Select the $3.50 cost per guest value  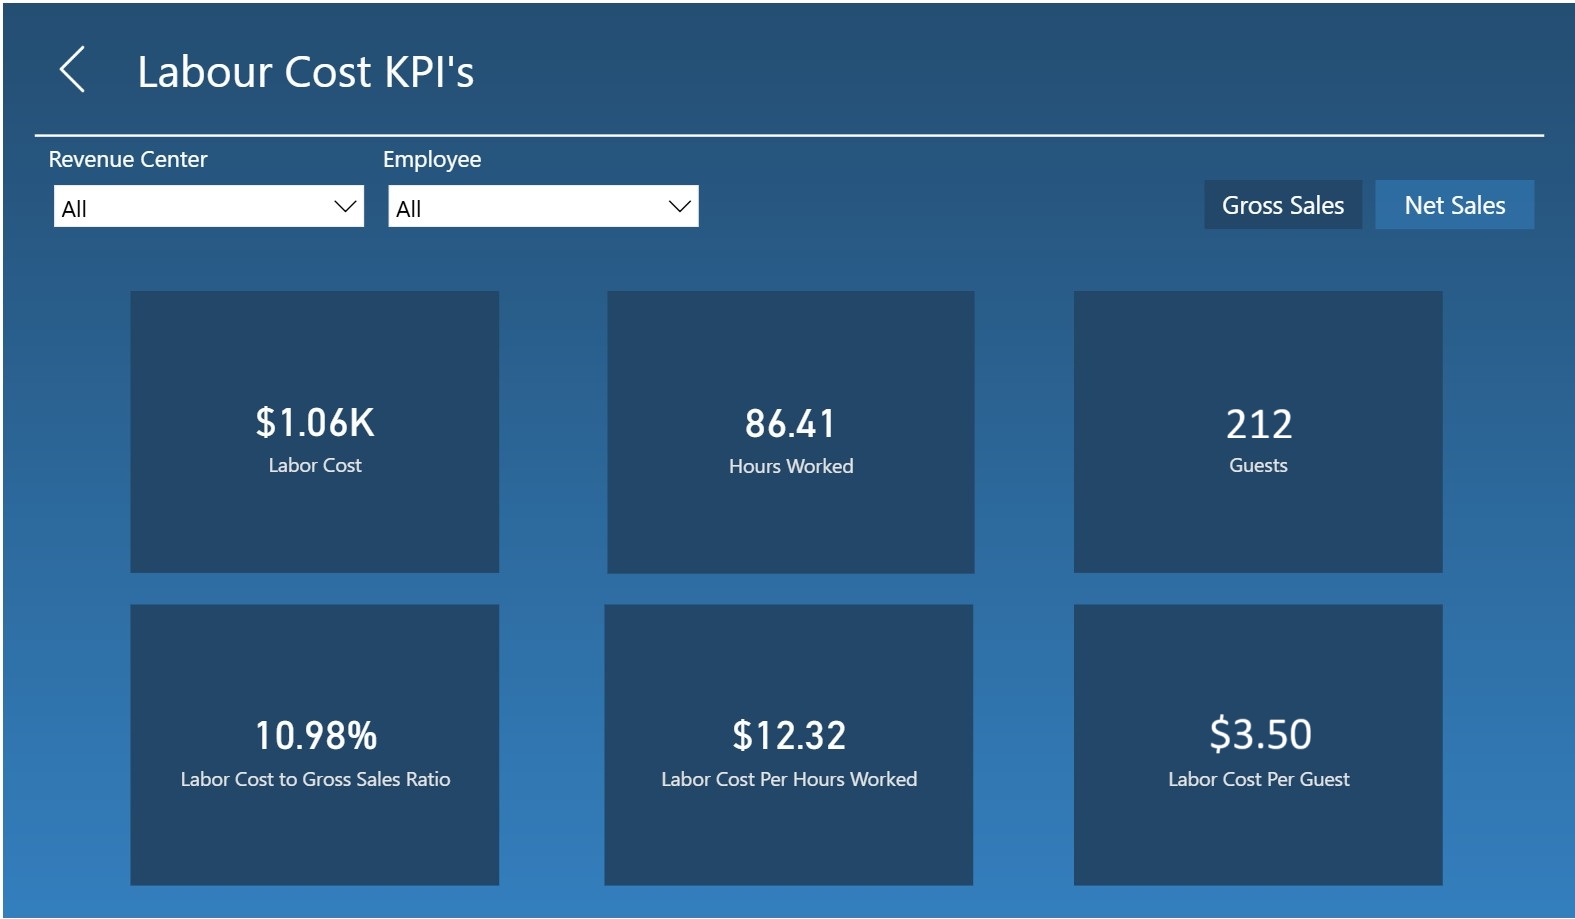[x=1259, y=735]
